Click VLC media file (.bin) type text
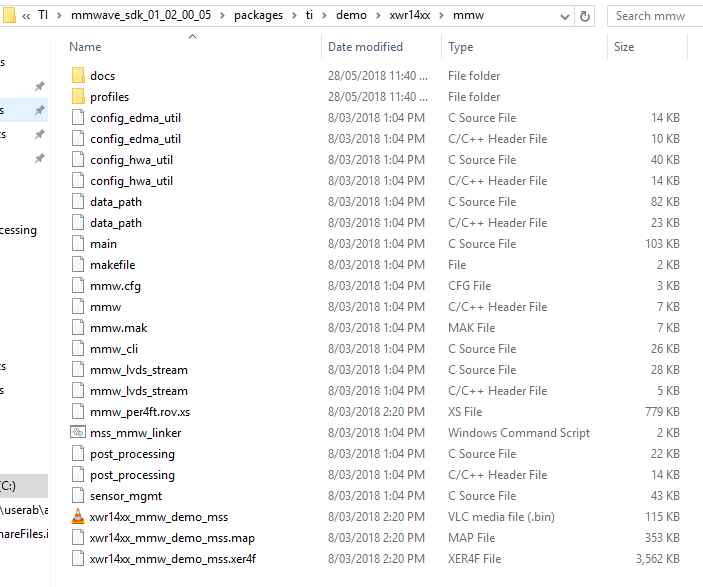Viewport: 703px width, 587px height. (501, 517)
